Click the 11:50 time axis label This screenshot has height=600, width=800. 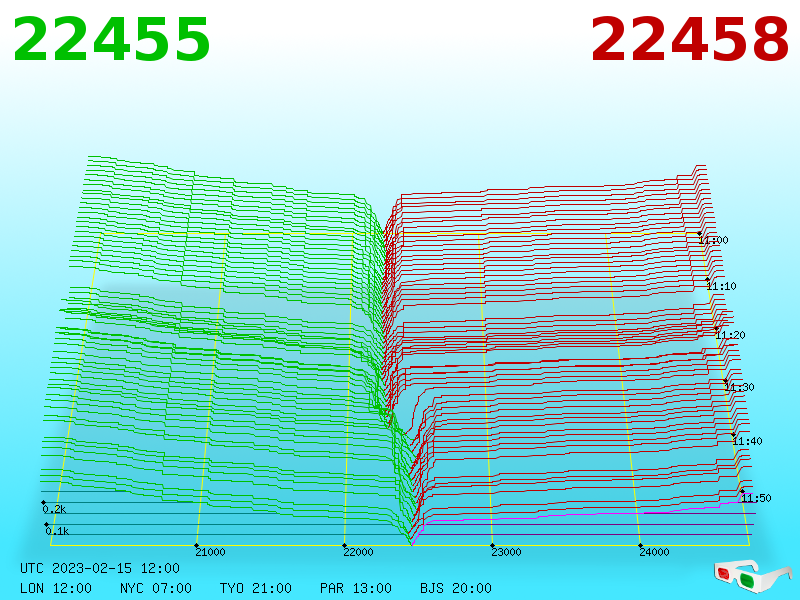pos(756,498)
